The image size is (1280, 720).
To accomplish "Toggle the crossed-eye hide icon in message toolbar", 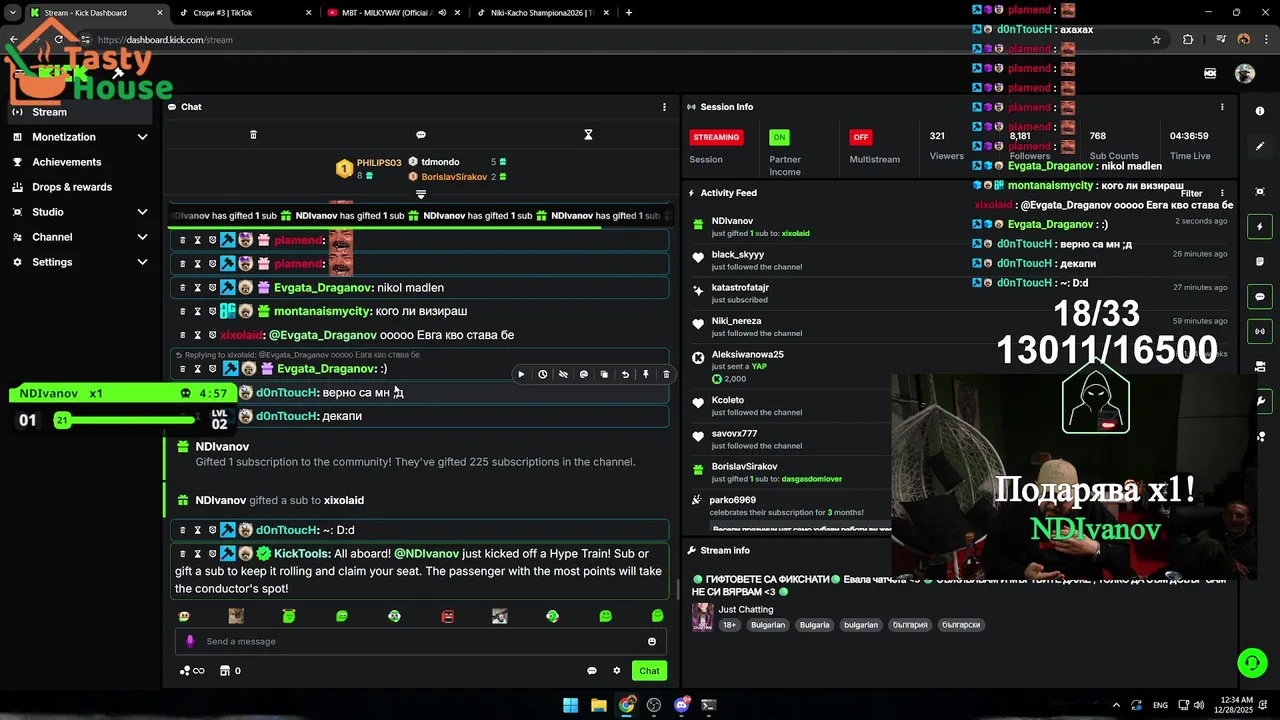I will click(563, 375).
